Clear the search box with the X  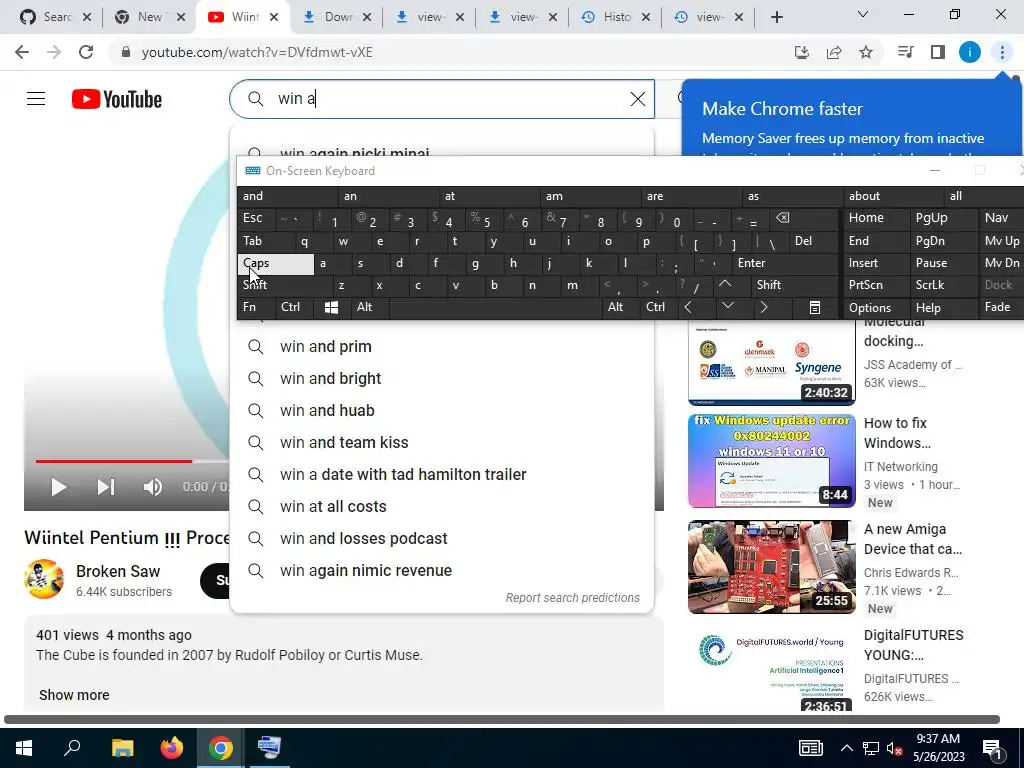pos(637,99)
